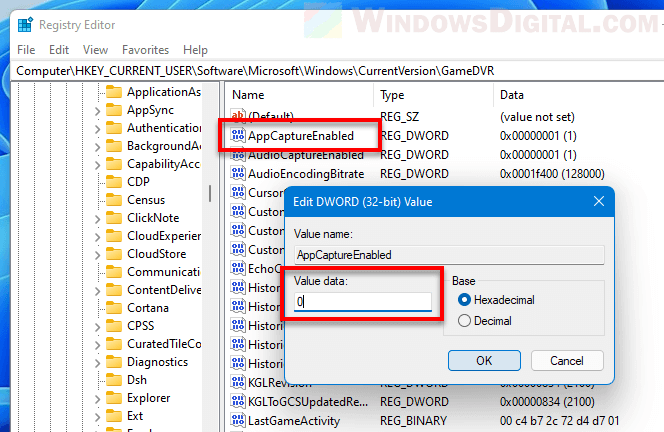This screenshot has width=664, height=432.
Task: Select the AppCaptureEnabled DWORD value icon
Action: (x=238, y=136)
